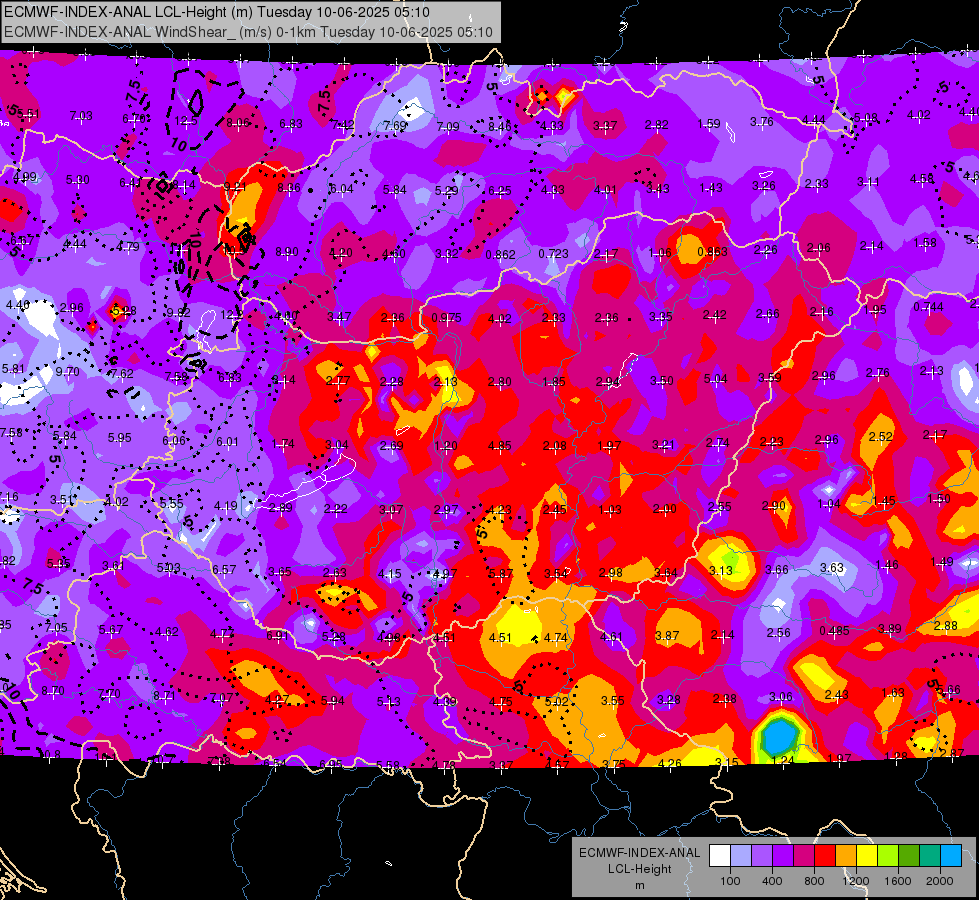The width and height of the screenshot is (979, 900).
Task: Click the wind shear value 3.55
Action: click(x=612, y=701)
